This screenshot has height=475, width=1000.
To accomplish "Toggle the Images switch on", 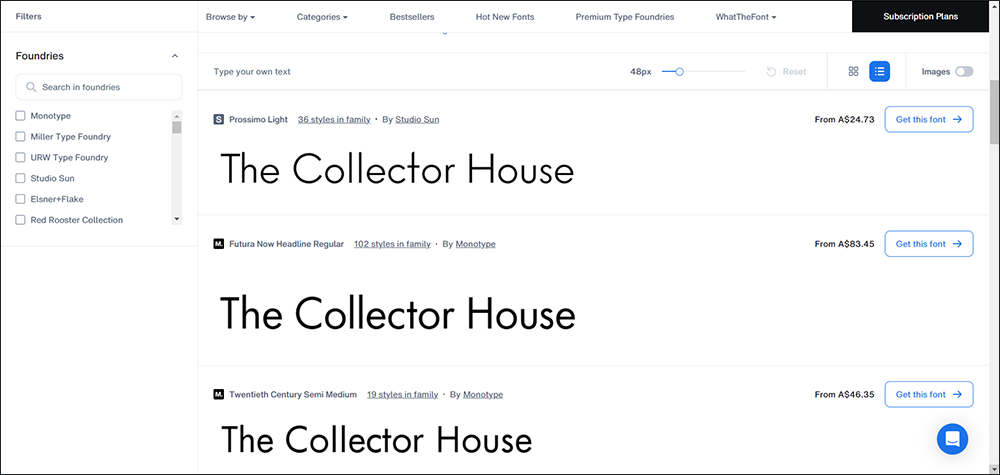I will click(x=964, y=71).
